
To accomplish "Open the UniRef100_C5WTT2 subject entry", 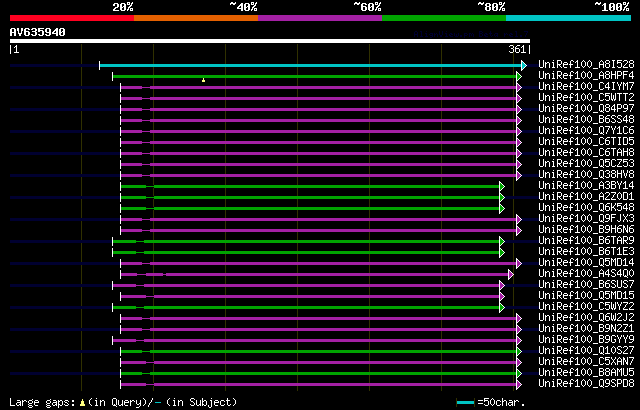I will [x=586, y=98].
